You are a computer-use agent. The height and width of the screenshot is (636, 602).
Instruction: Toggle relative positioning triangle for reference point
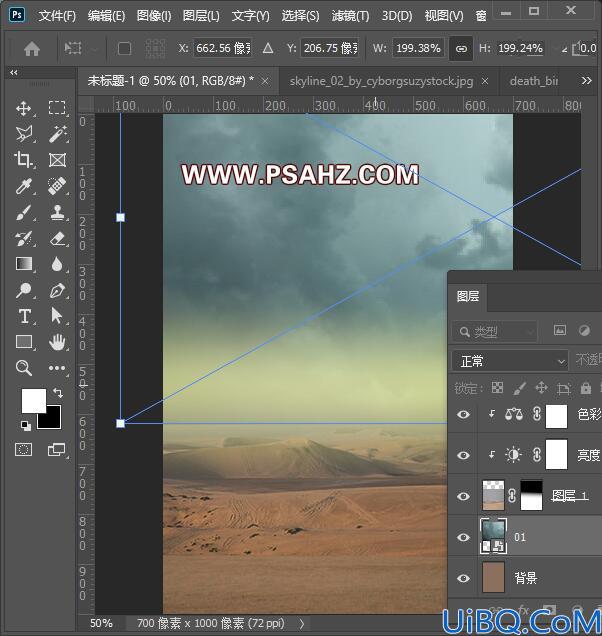[x=268, y=49]
